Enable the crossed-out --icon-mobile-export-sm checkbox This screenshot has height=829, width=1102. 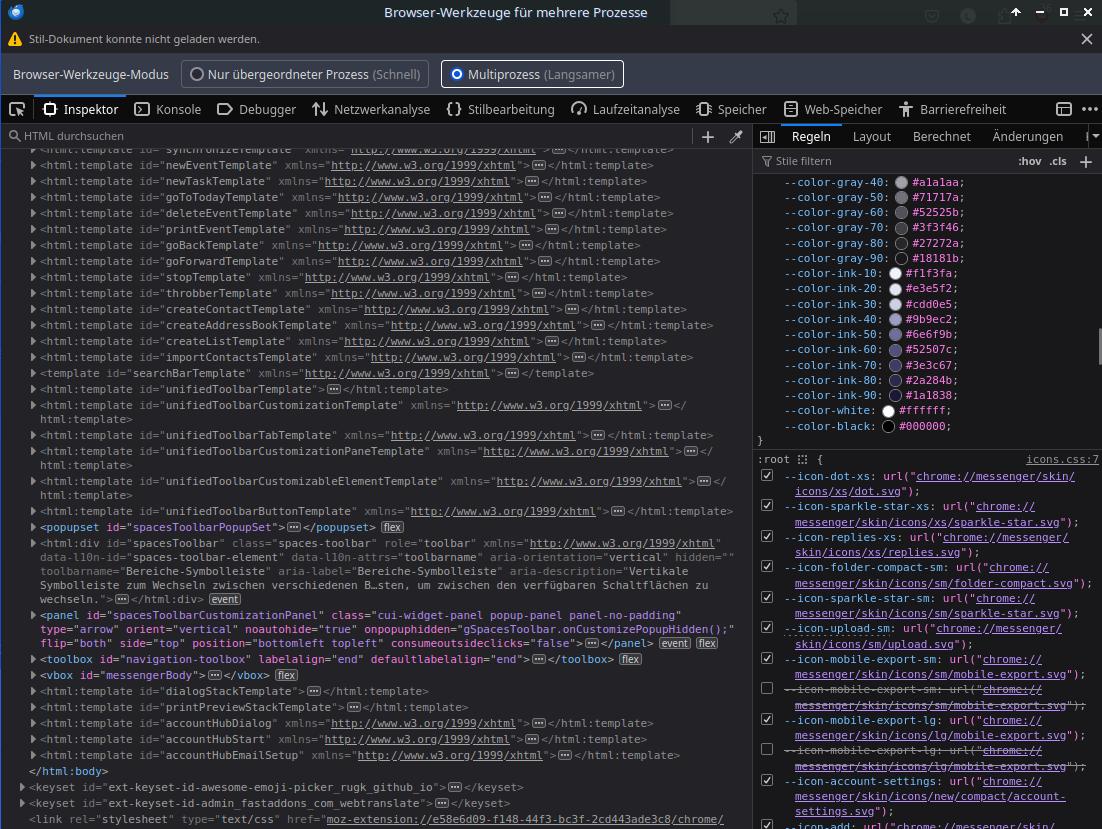coord(767,689)
